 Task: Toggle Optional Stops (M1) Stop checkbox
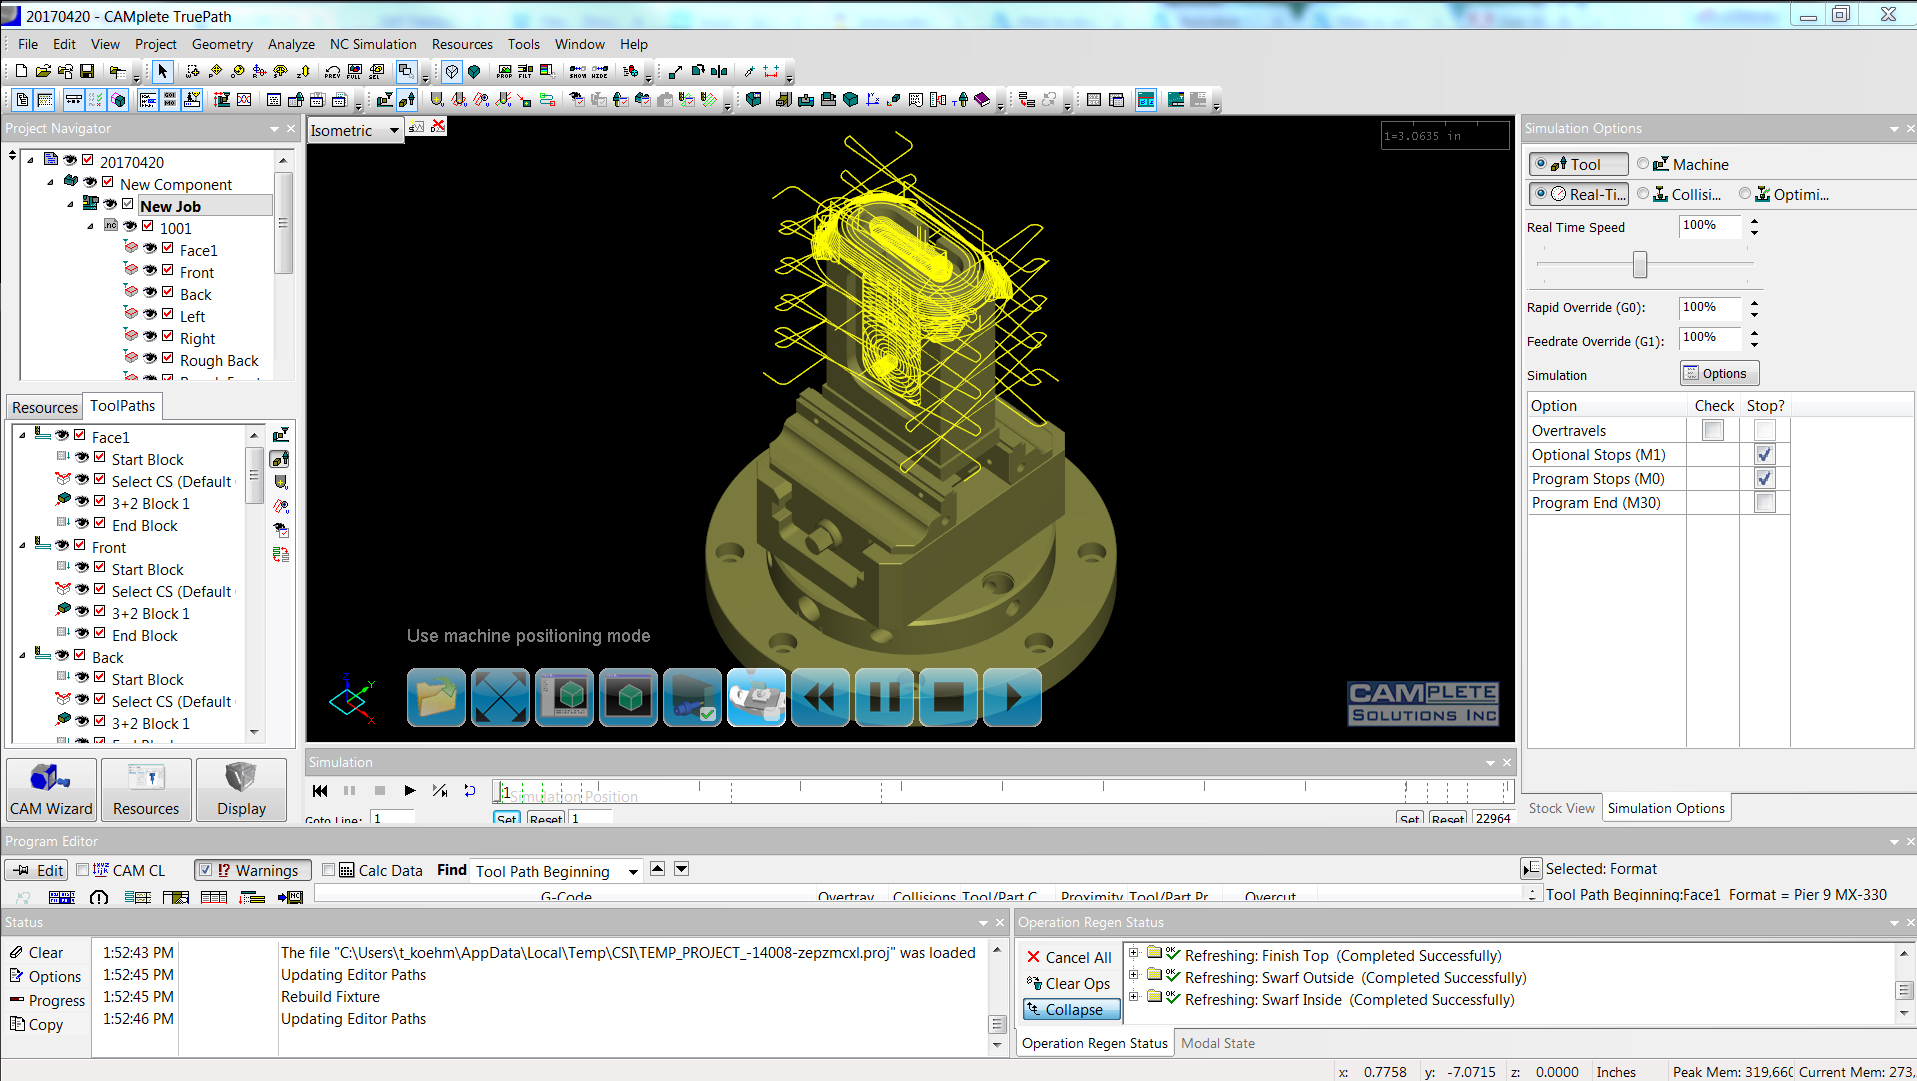click(x=1765, y=455)
